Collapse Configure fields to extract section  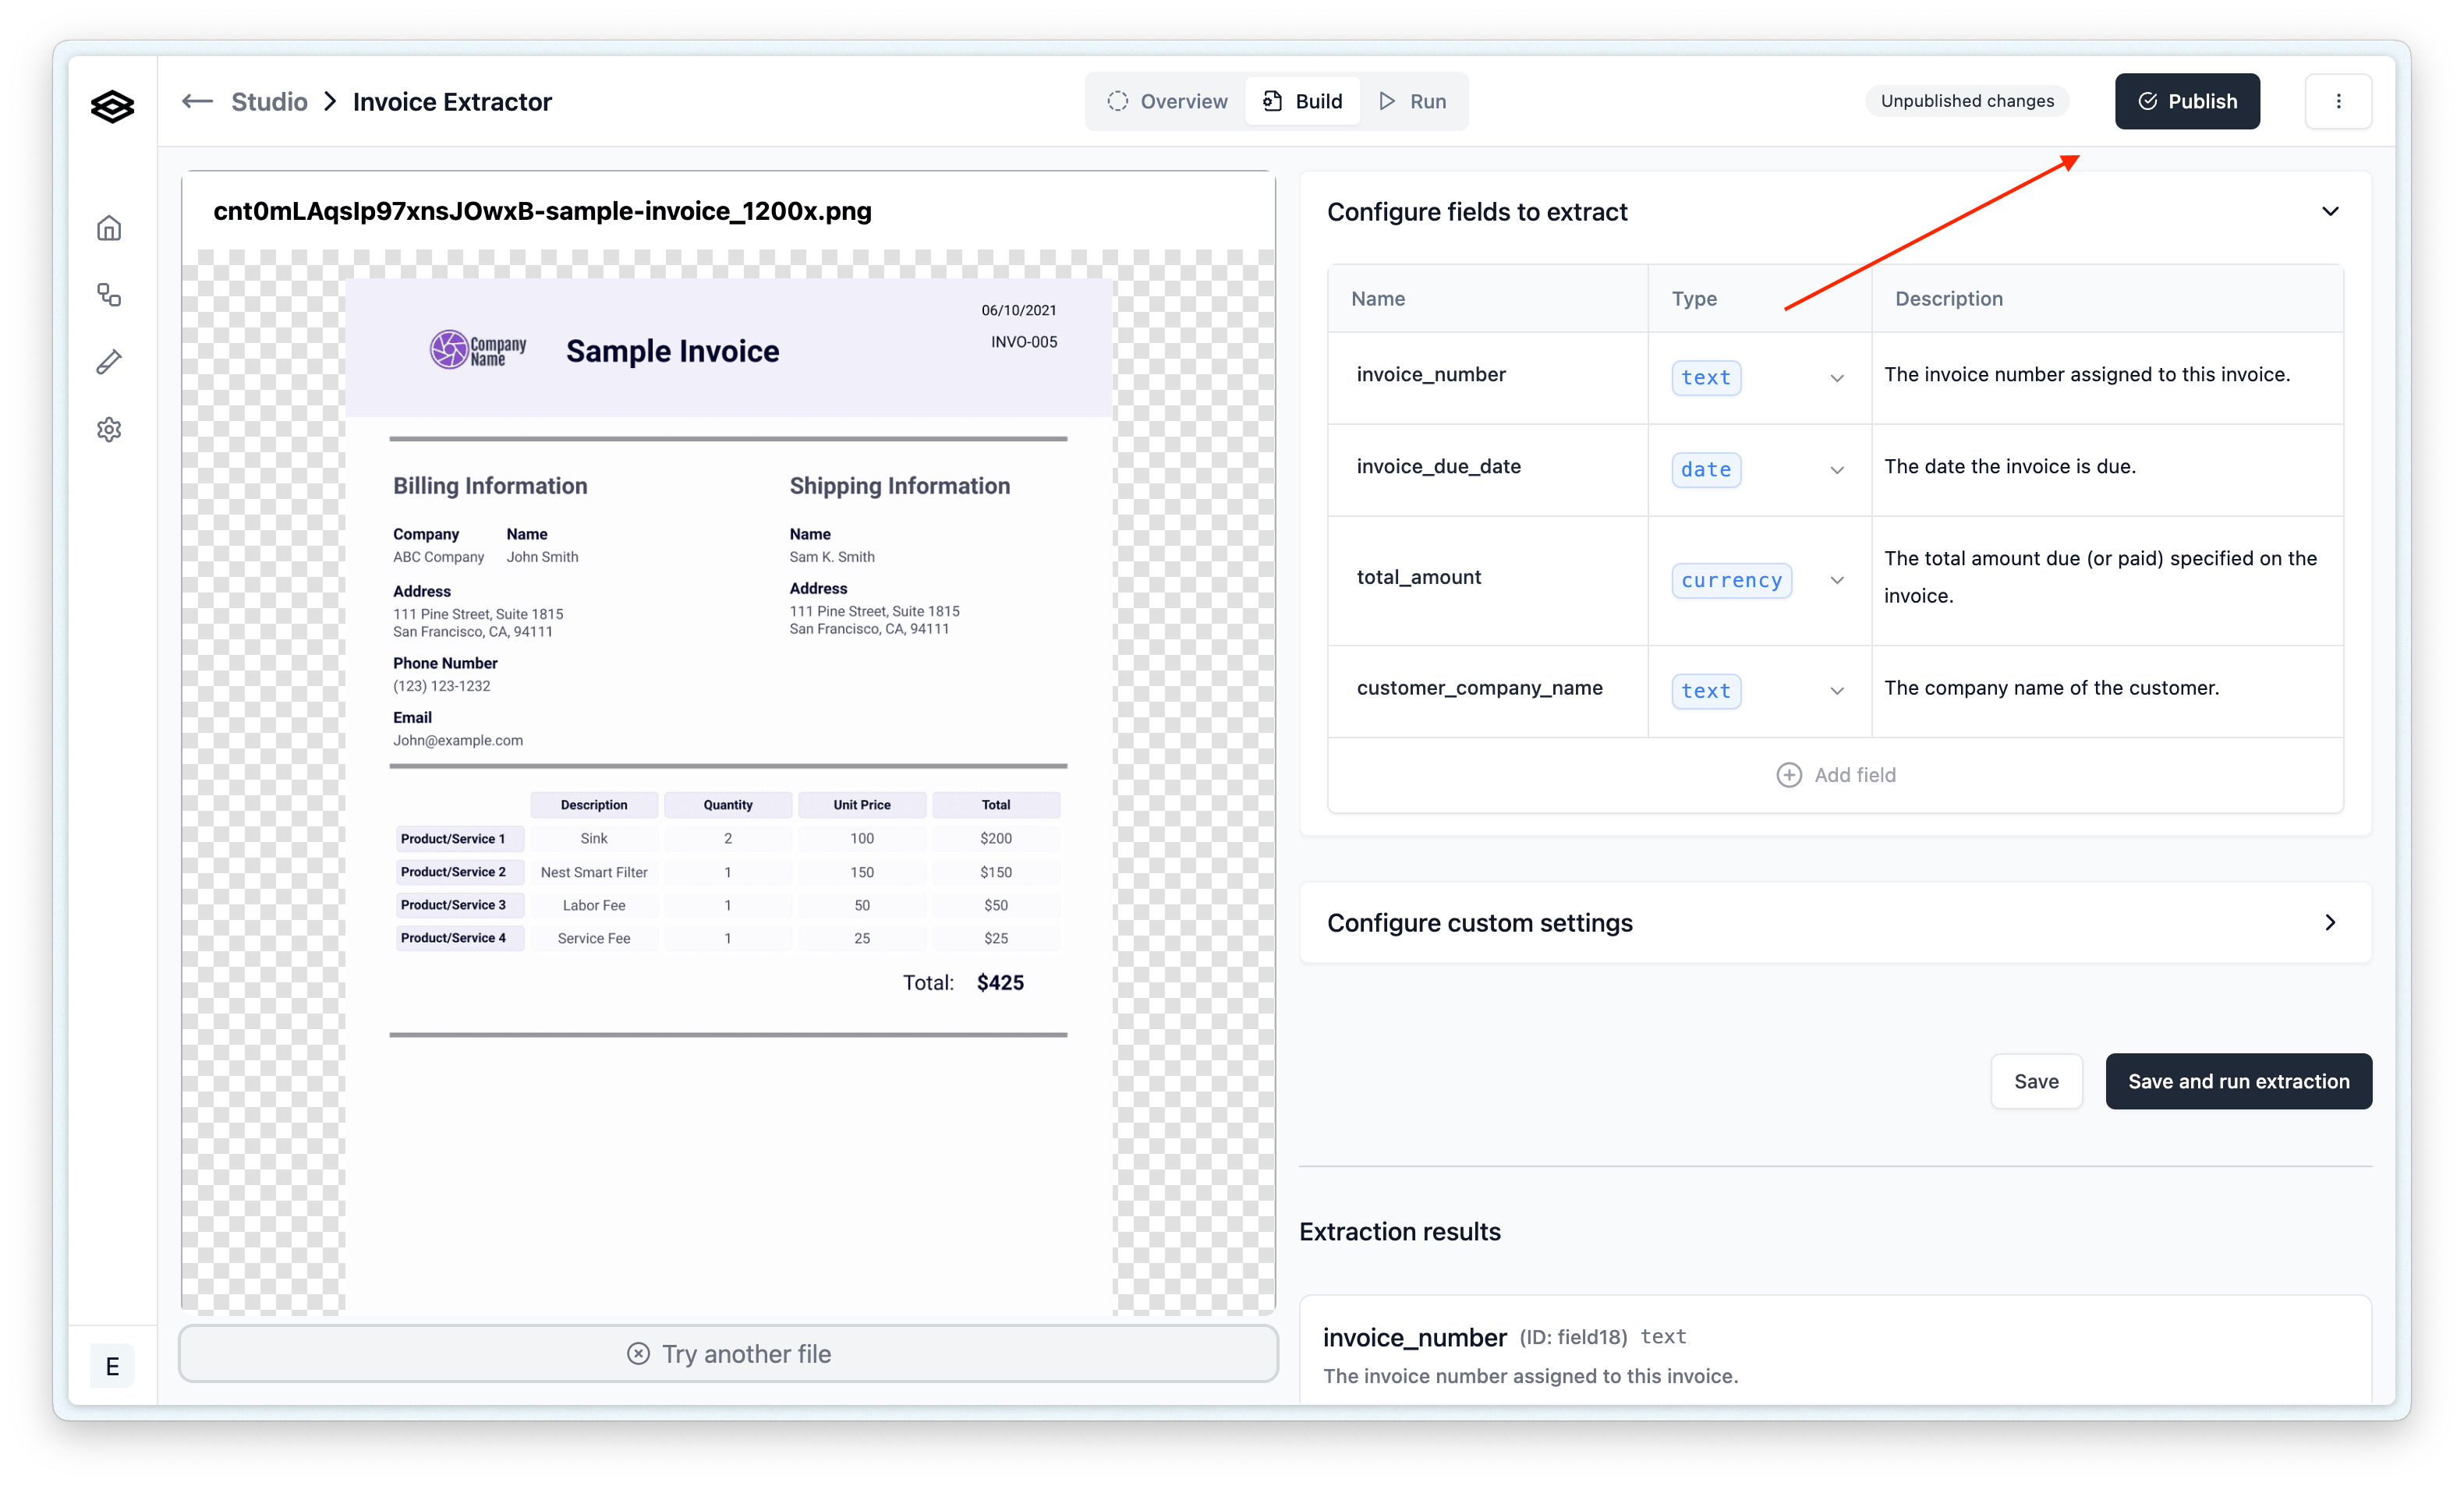click(2329, 212)
